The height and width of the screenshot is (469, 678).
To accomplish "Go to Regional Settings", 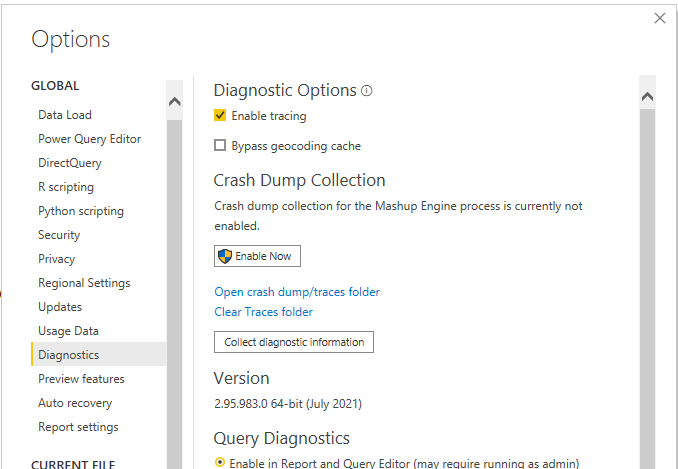I will pos(84,283).
